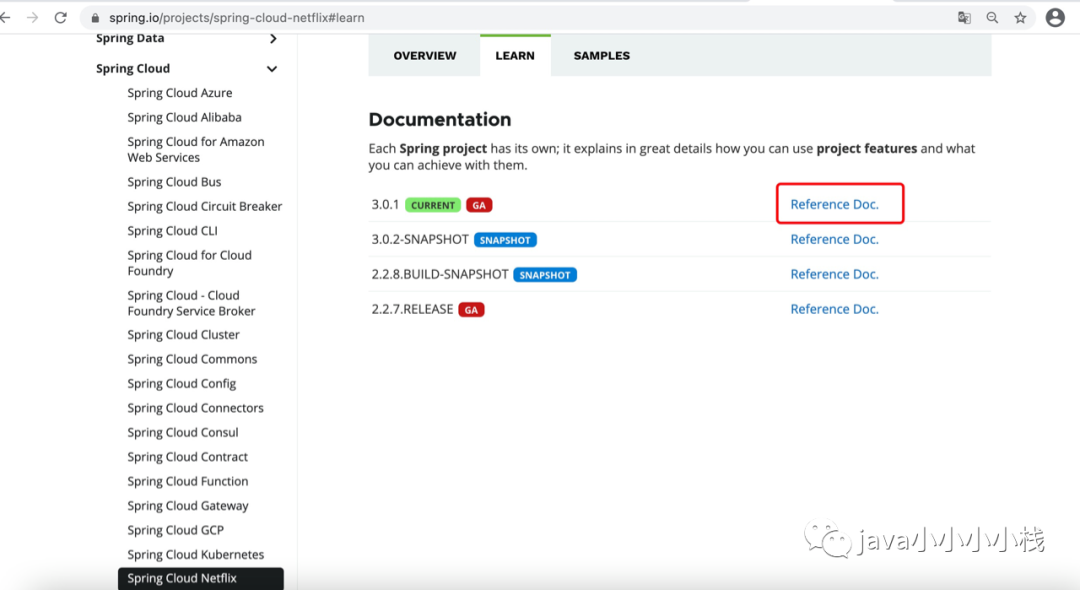Image resolution: width=1080 pixels, height=590 pixels.
Task: Click the padlock site info icon
Action: tap(95, 18)
